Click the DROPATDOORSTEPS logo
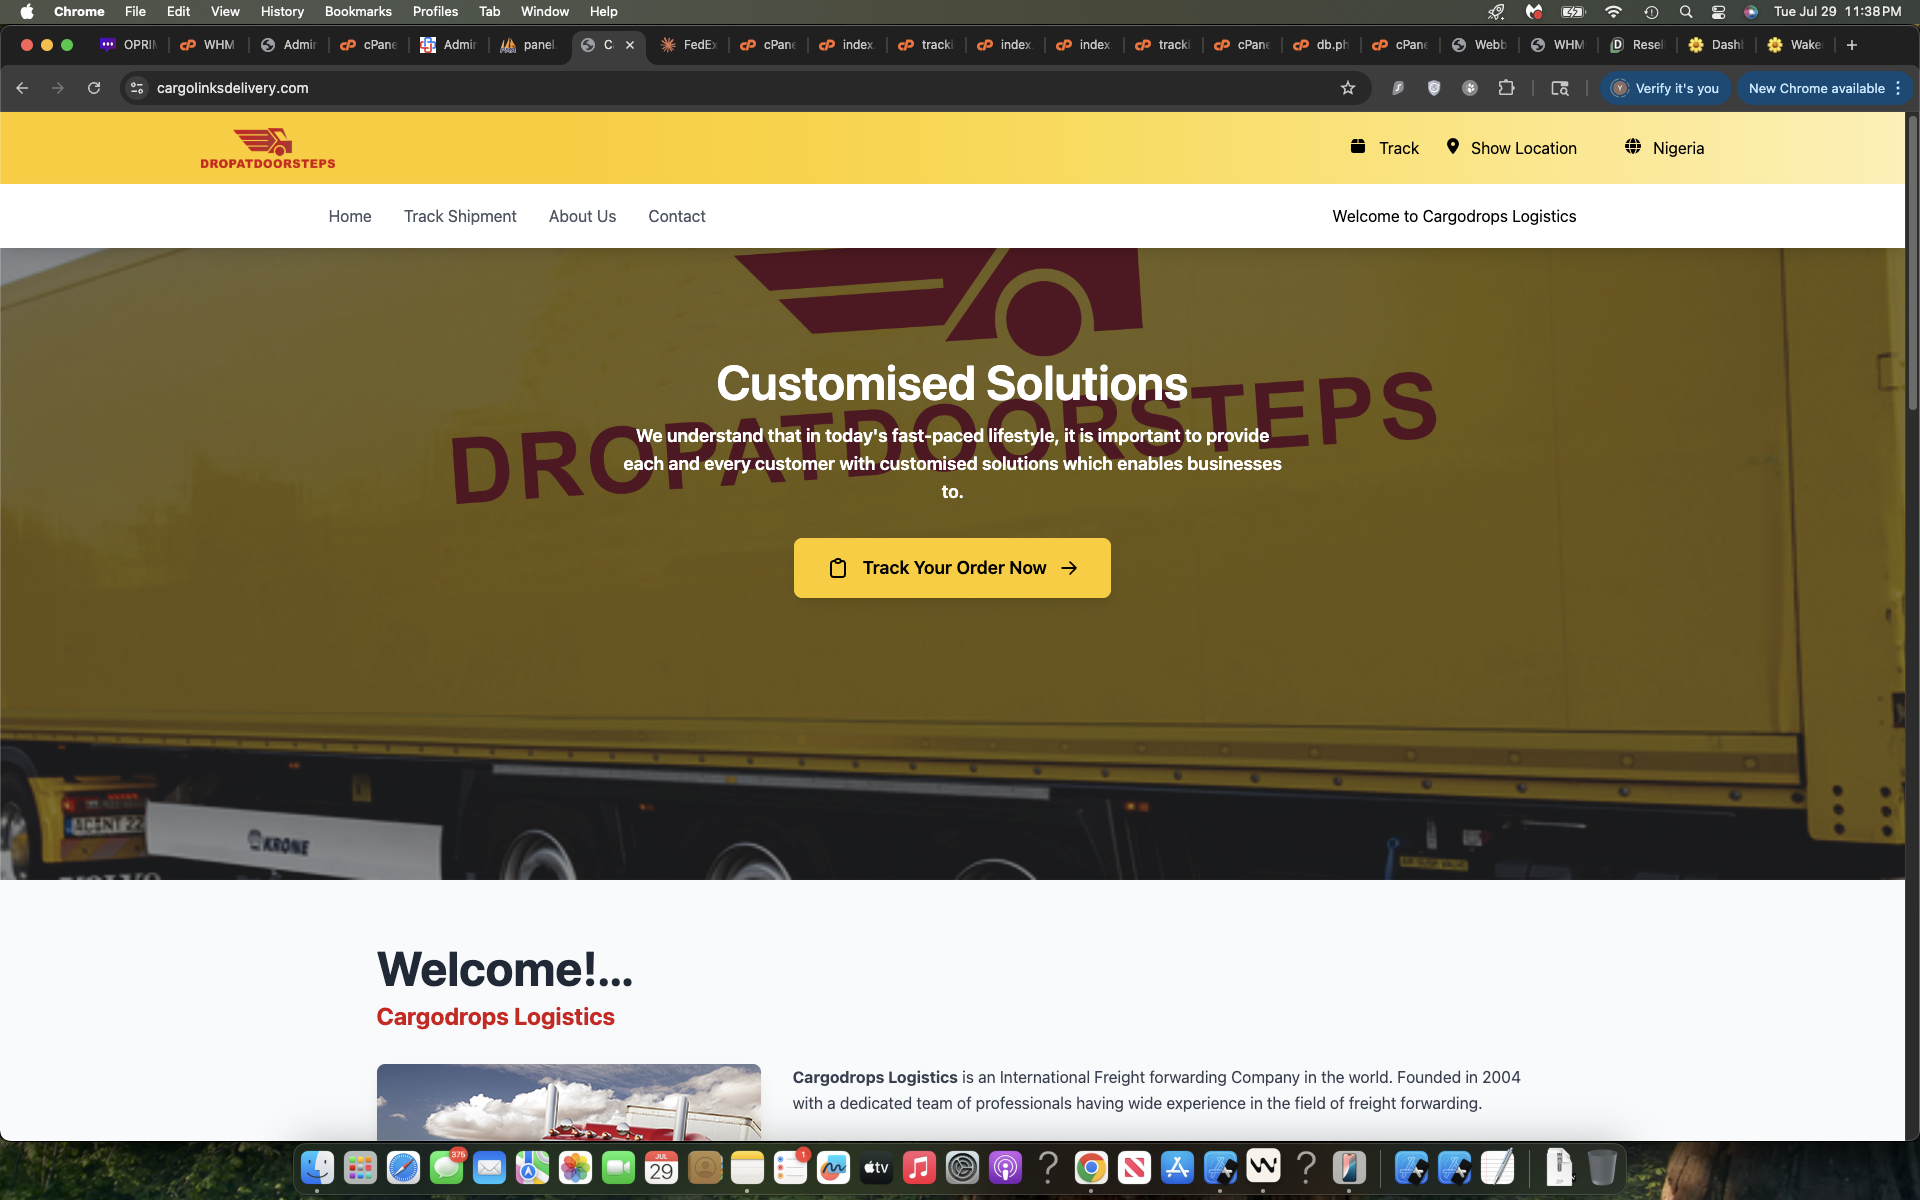Screen dimensions: 1920x1200 point(267,148)
